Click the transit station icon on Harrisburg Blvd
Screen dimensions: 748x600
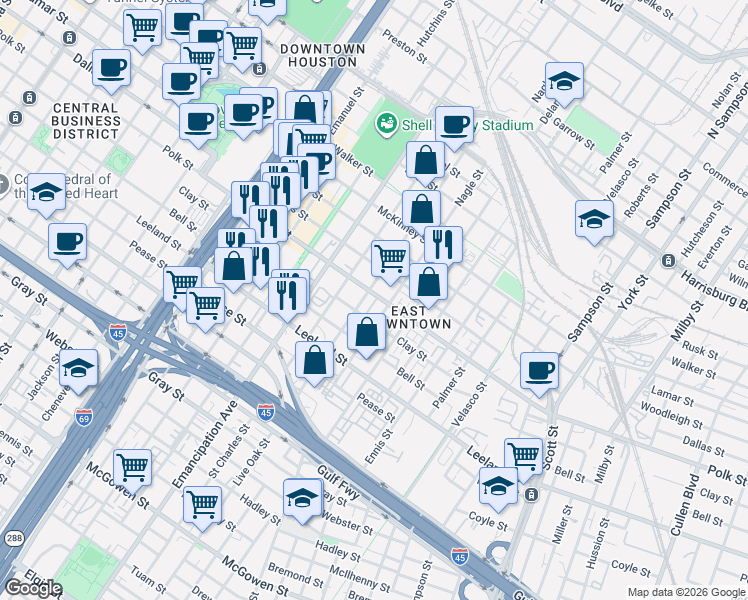point(668,261)
